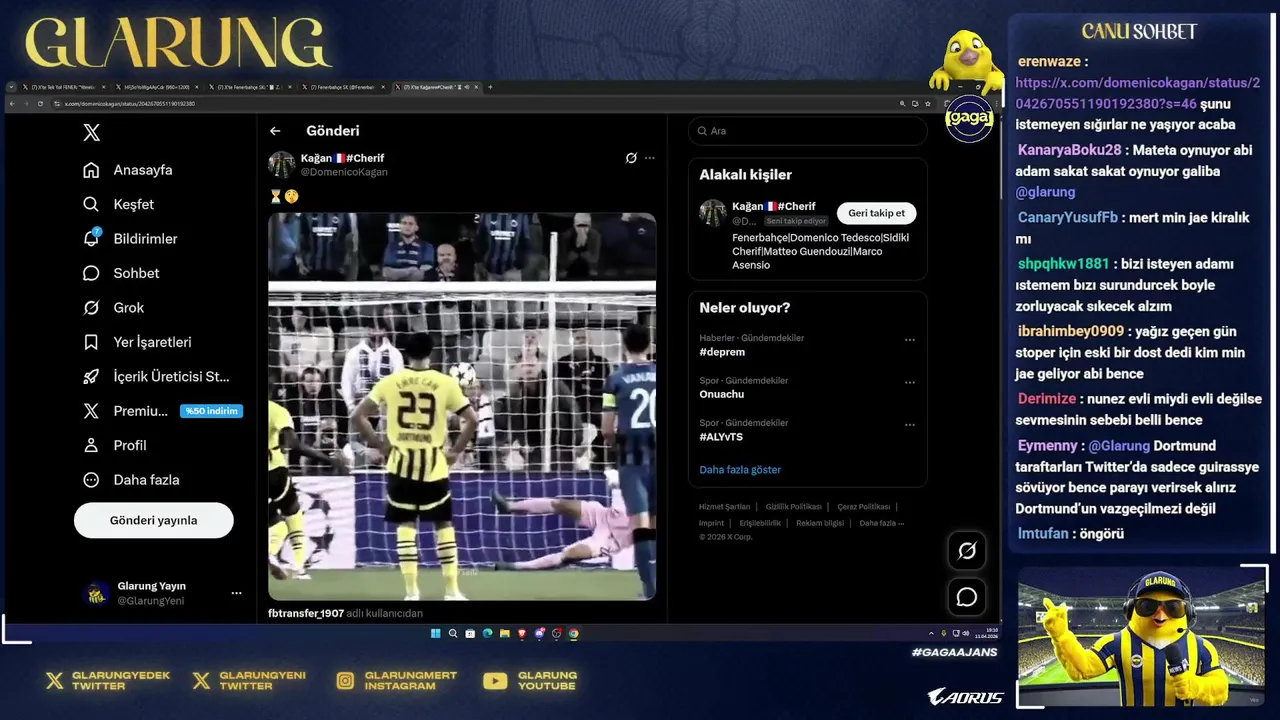Open Profil in the sidebar

115,446
